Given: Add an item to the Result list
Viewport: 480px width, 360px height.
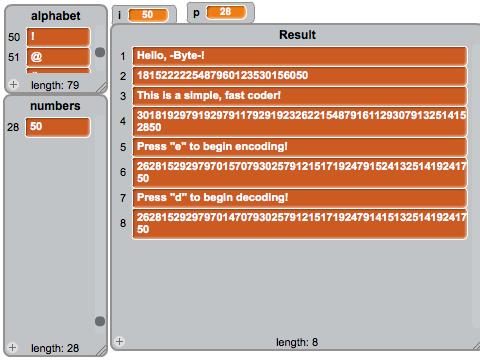Looking at the screenshot, I should [119, 341].
